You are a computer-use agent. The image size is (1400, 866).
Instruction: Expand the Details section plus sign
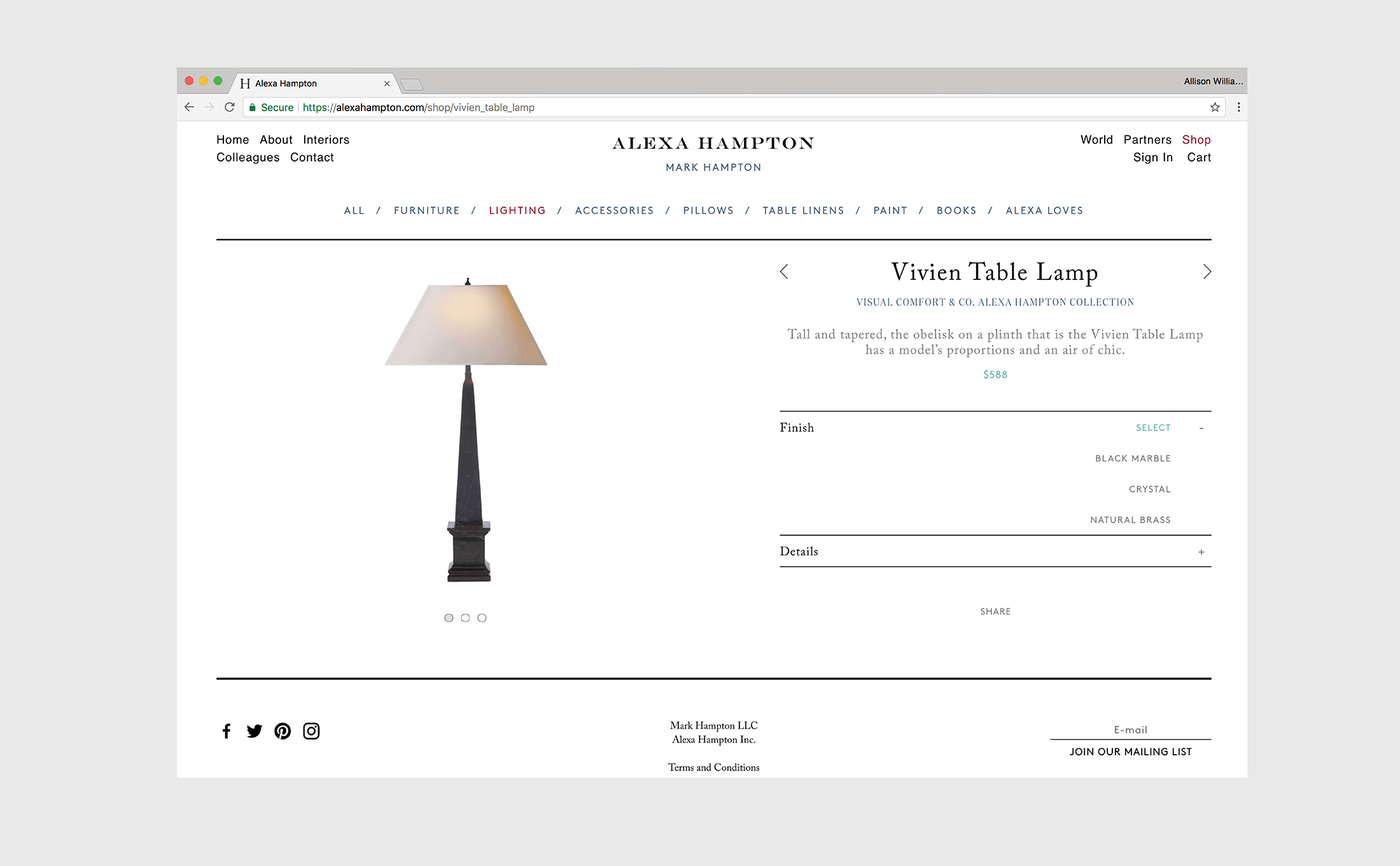coord(1201,552)
